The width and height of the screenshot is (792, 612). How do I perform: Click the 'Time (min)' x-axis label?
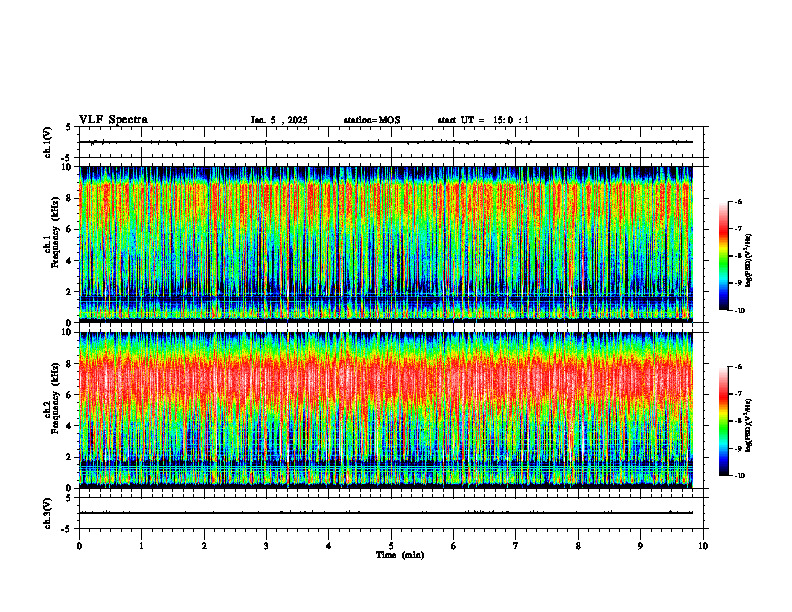400,555
